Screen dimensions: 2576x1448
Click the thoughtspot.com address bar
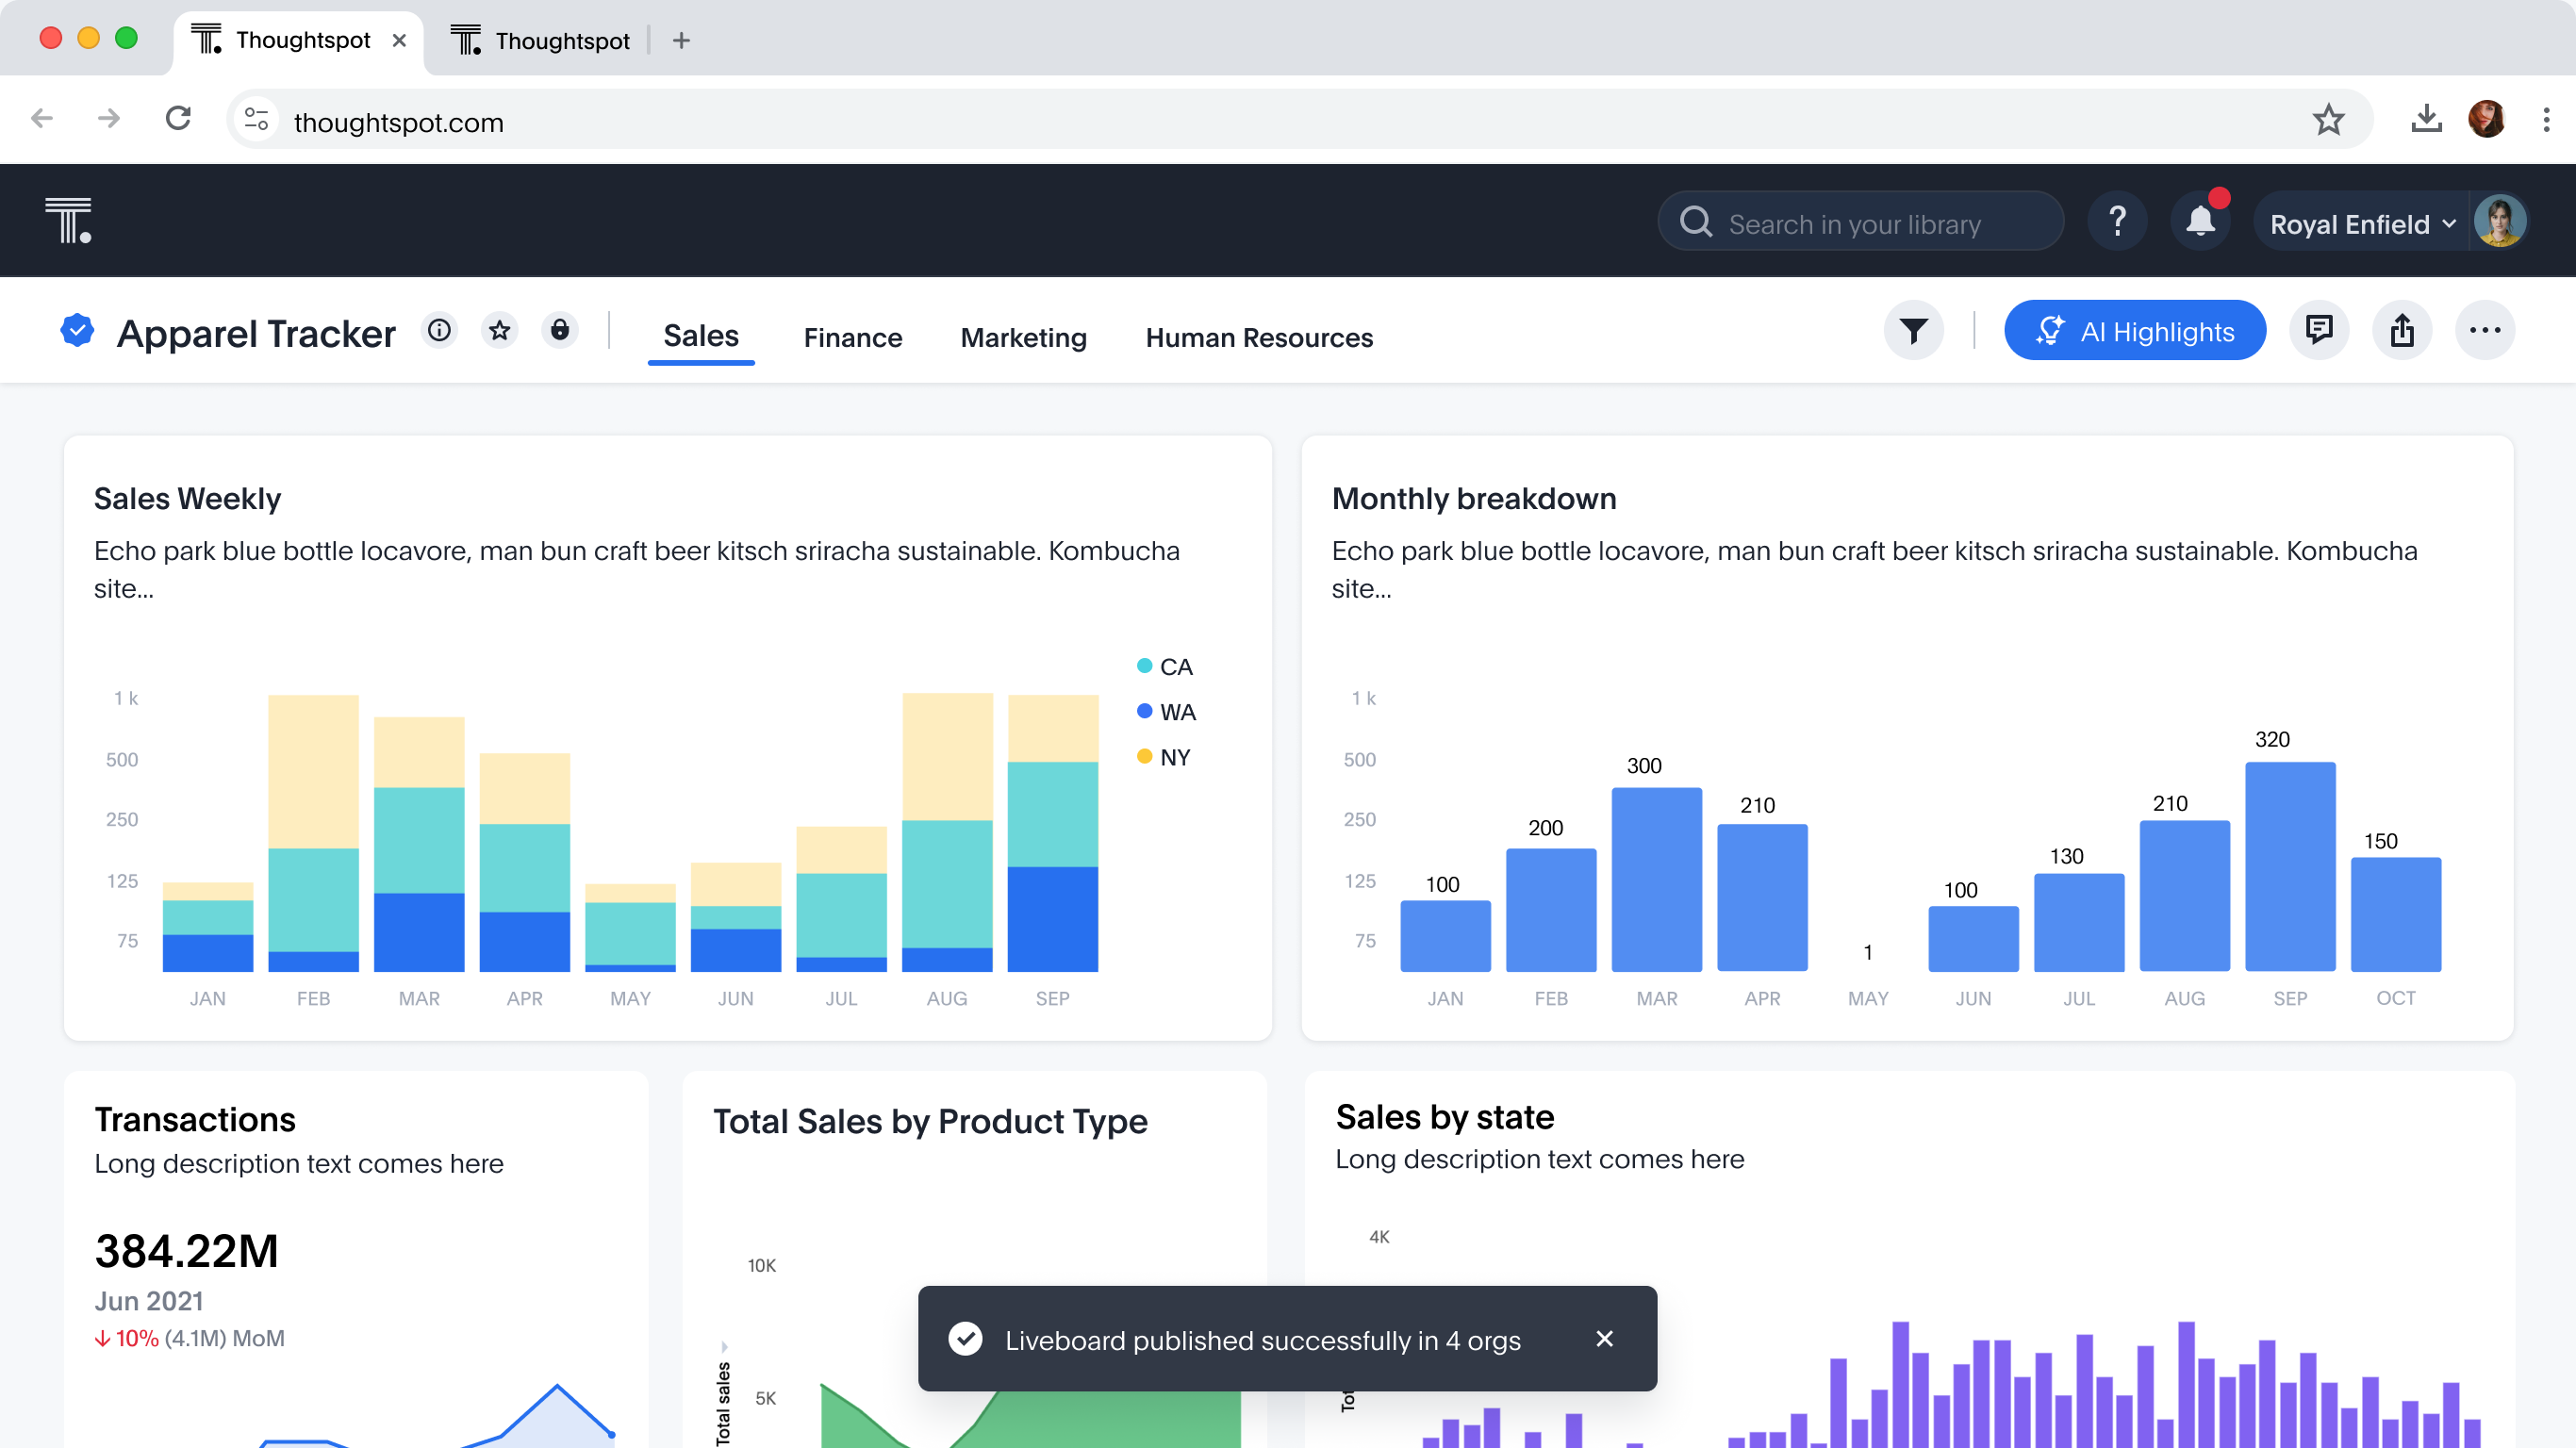coord(1300,121)
